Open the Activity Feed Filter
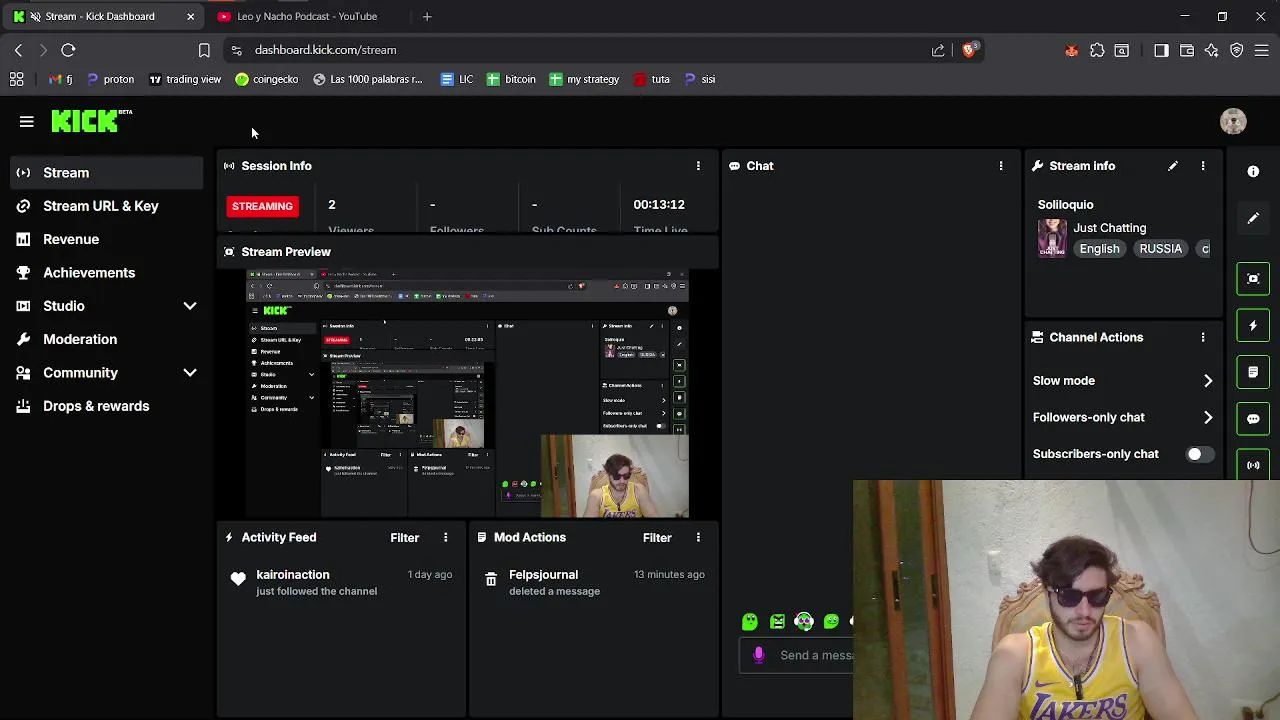 click(404, 538)
